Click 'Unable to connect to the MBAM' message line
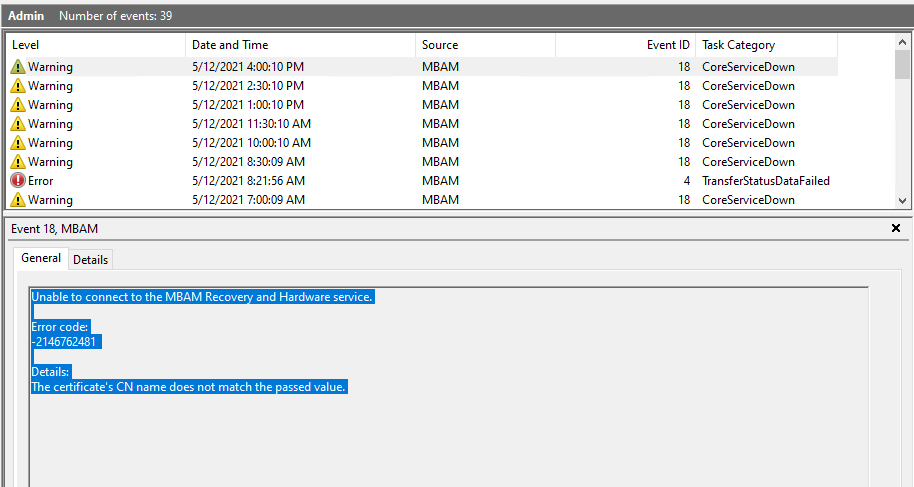914x487 pixels. tap(202, 297)
